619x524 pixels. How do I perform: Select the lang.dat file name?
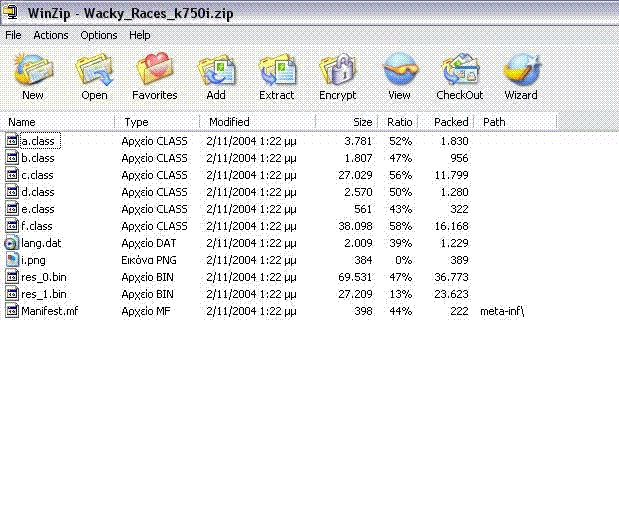[41, 243]
